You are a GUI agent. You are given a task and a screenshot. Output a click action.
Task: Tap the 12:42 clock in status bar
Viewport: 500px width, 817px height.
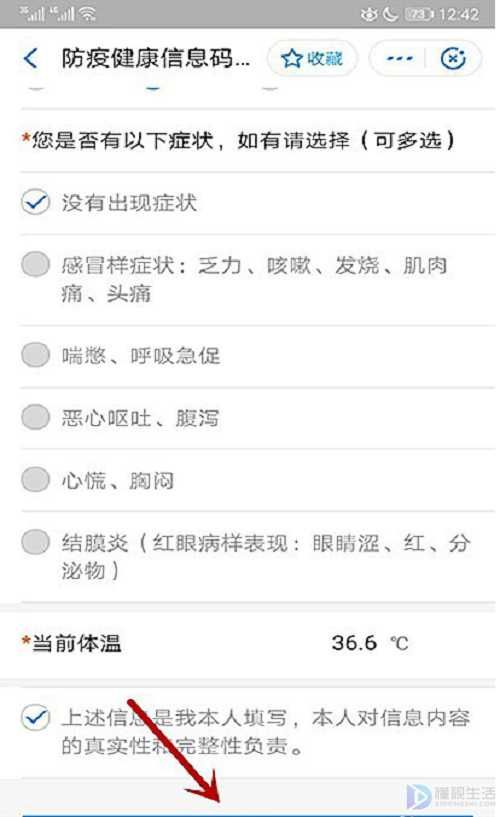(x=459, y=14)
